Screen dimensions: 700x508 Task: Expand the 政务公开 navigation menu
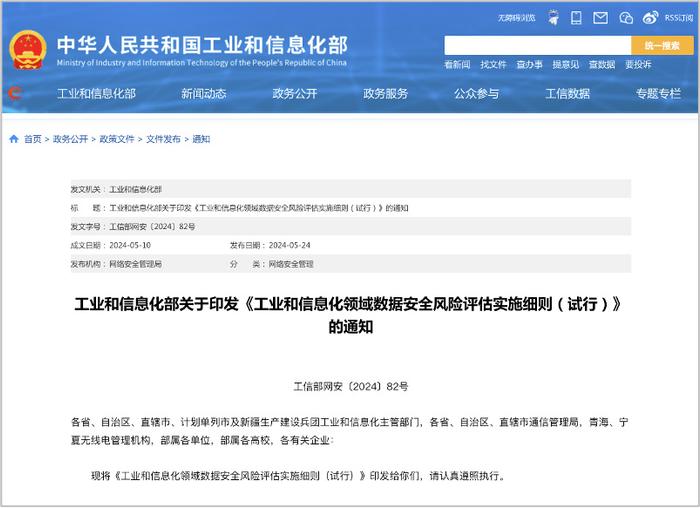[294, 94]
